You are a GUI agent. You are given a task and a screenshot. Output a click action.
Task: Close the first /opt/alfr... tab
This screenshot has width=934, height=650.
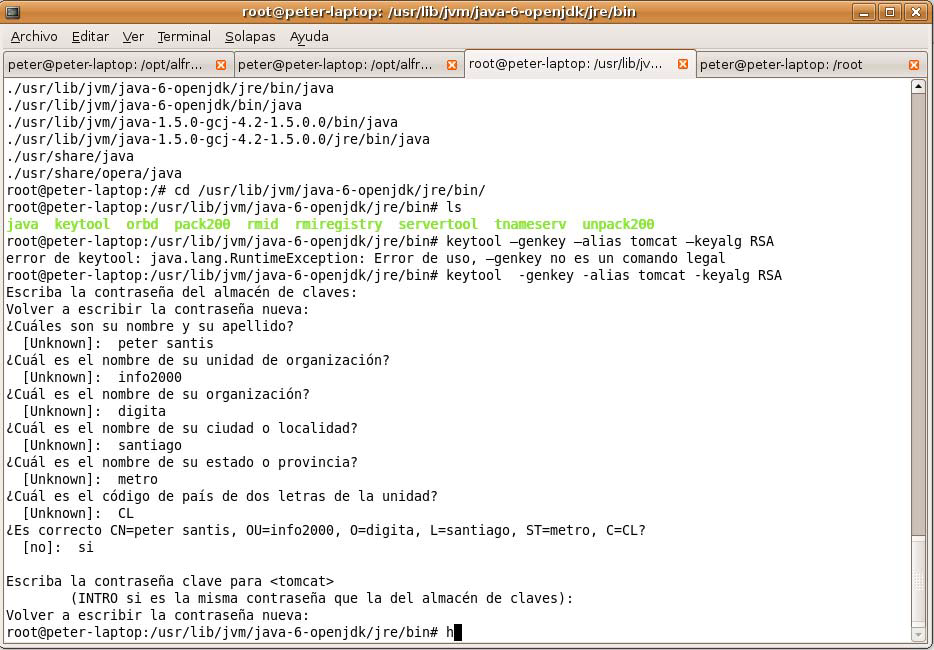tap(221, 64)
